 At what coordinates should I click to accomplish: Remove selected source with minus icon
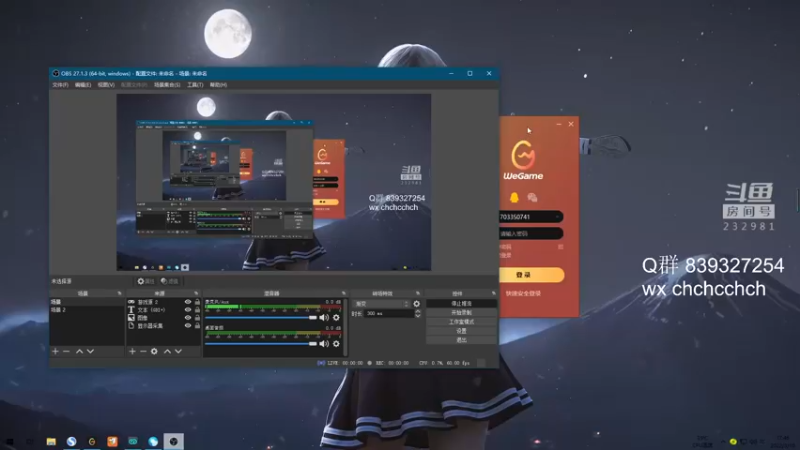(x=143, y=351)
